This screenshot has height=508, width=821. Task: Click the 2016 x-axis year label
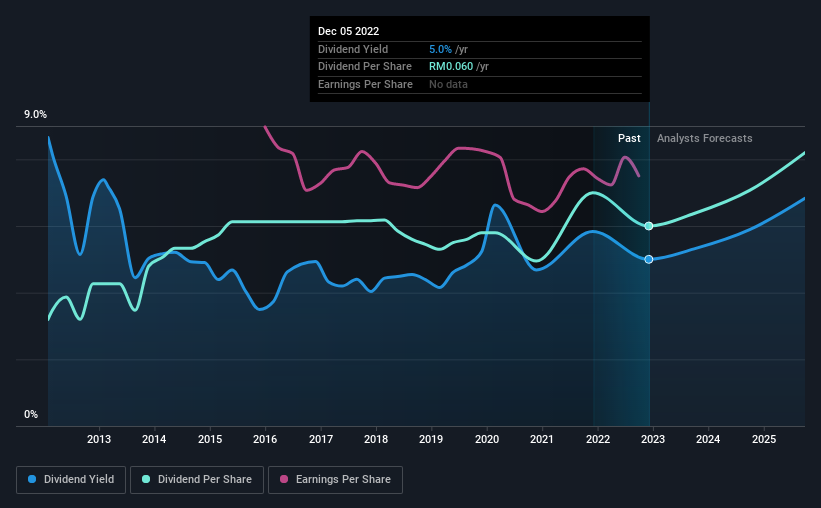265,439
